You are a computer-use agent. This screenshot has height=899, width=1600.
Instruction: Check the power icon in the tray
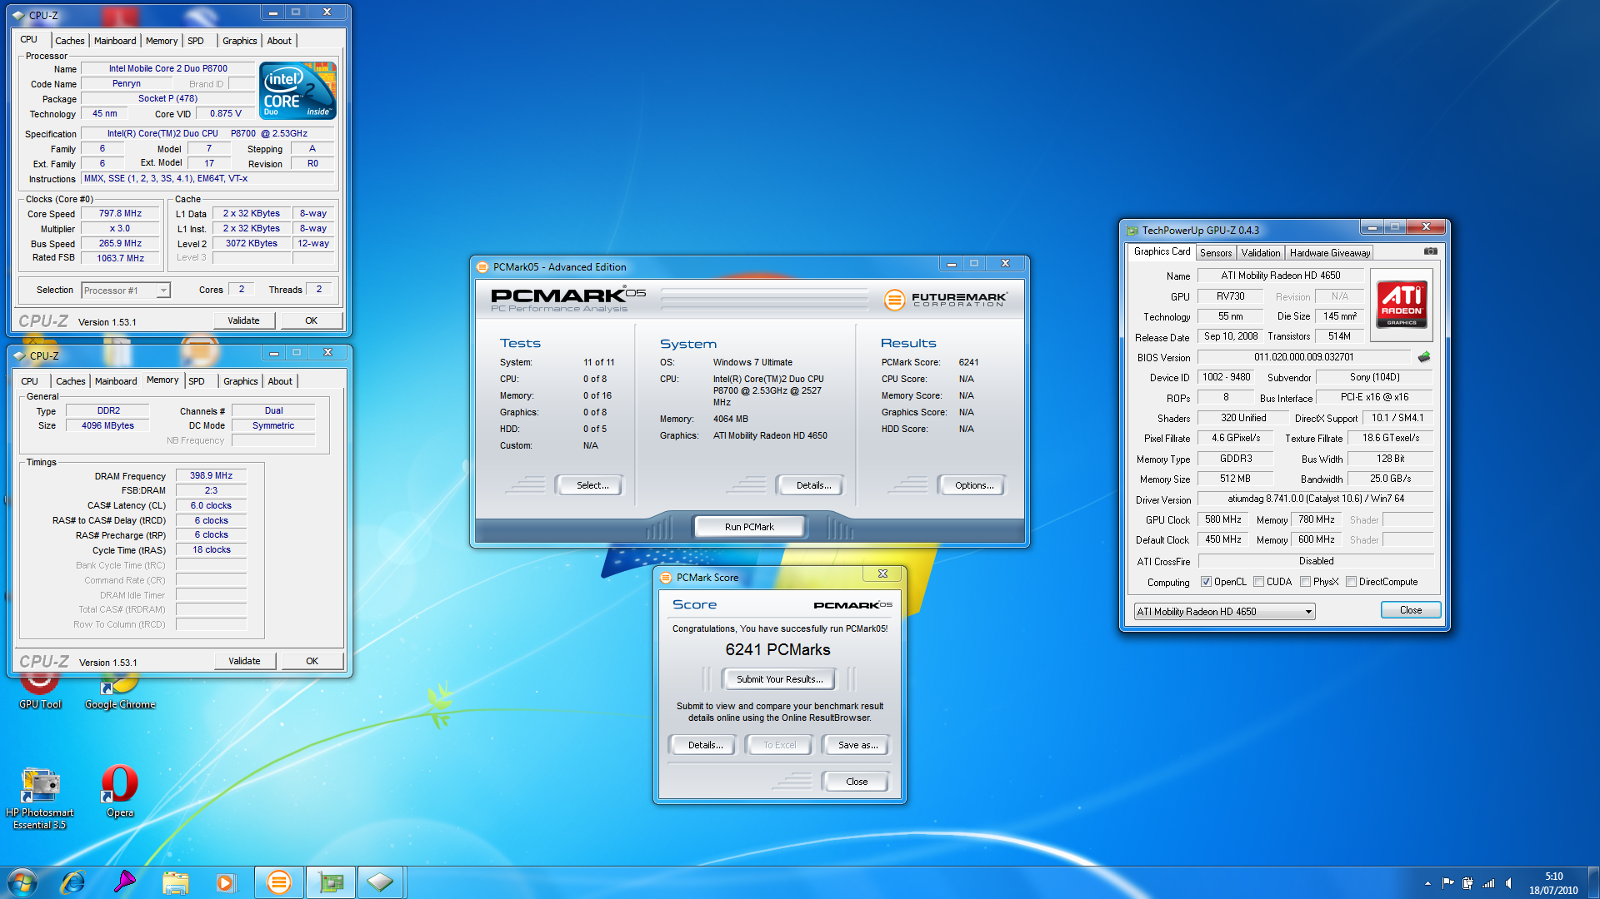(1467, 883)
